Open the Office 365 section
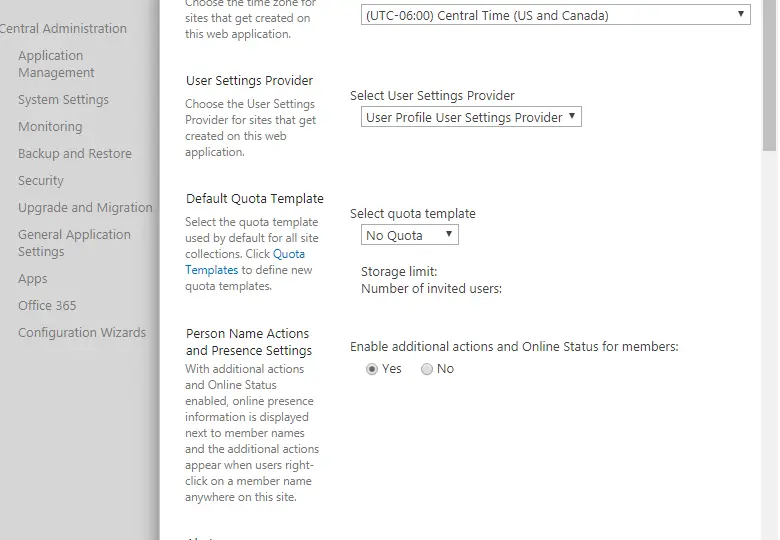Viewport: 780px width, 540px height. pos(47,306)
